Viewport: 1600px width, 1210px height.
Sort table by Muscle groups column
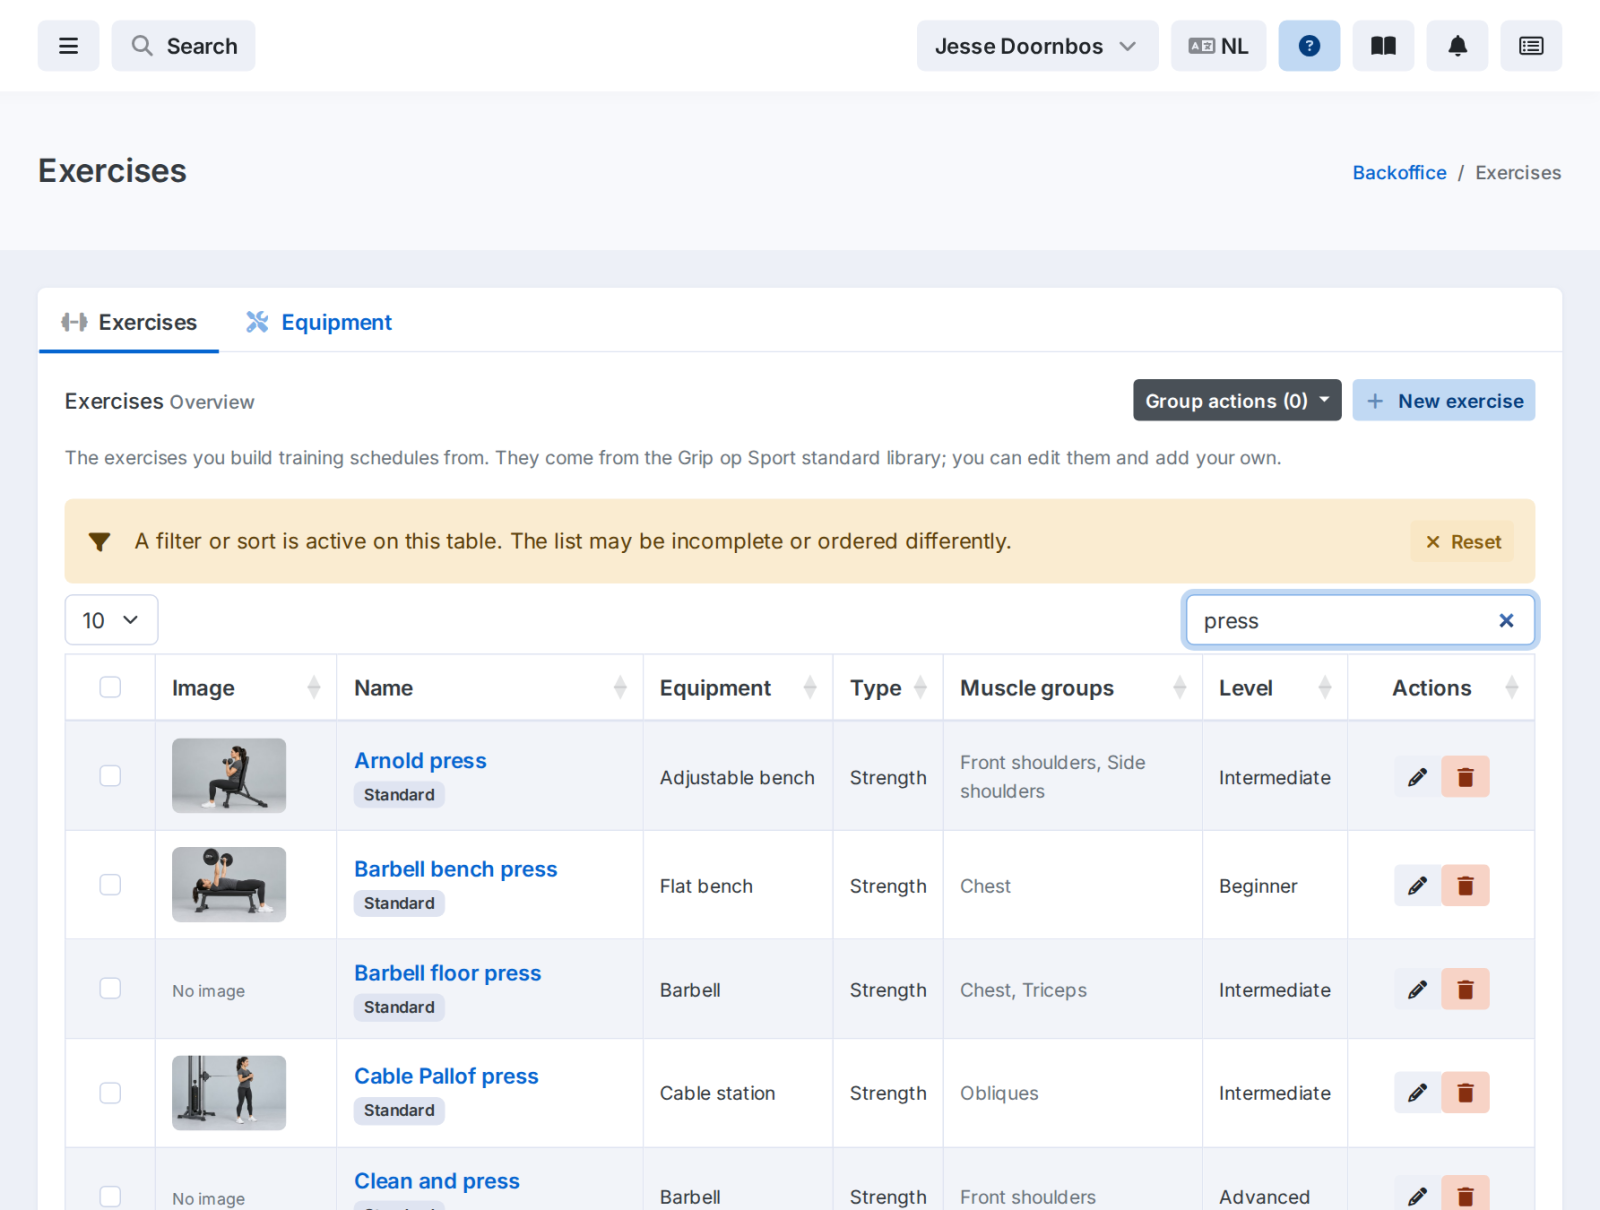click(1072, 688)
